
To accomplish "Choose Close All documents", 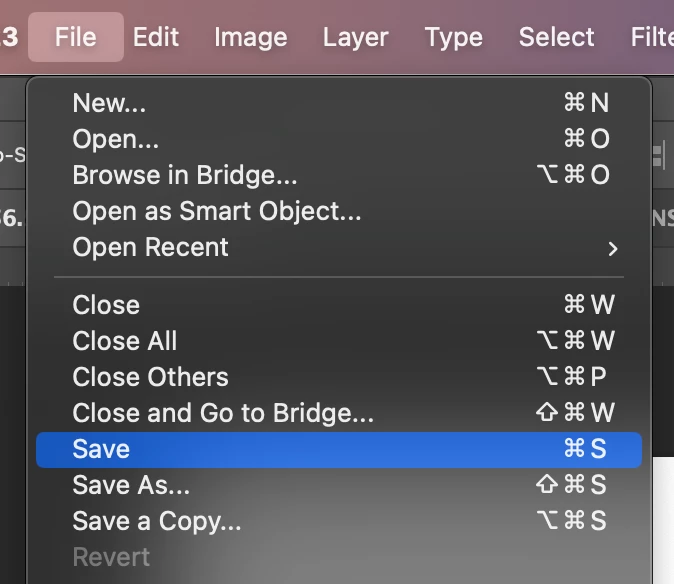I will (125, 341).
